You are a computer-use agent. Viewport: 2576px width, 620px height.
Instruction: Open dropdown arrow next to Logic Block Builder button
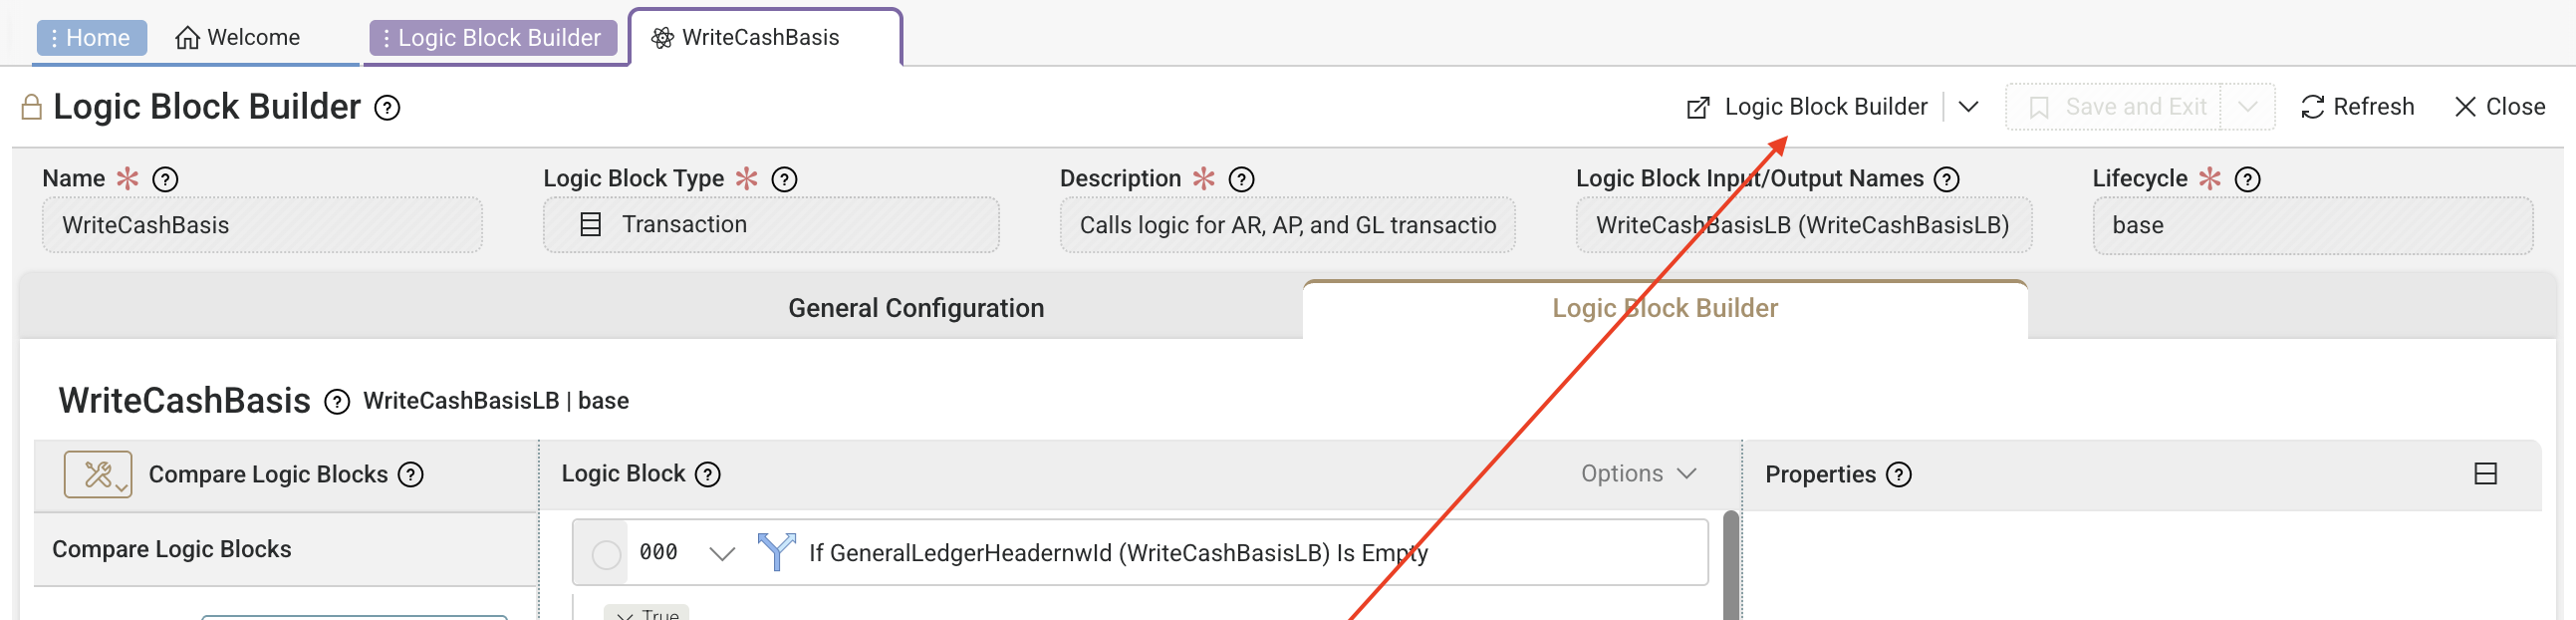pyautogui.click(x=1968, y=107)
